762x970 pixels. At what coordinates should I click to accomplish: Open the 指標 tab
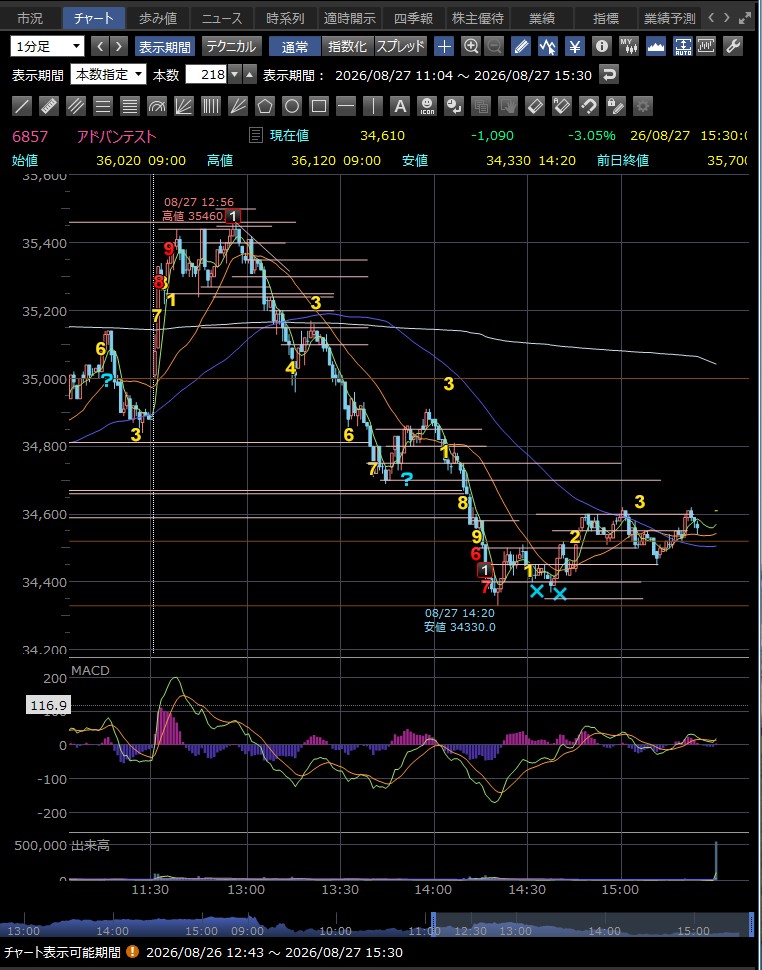[606, 19]
